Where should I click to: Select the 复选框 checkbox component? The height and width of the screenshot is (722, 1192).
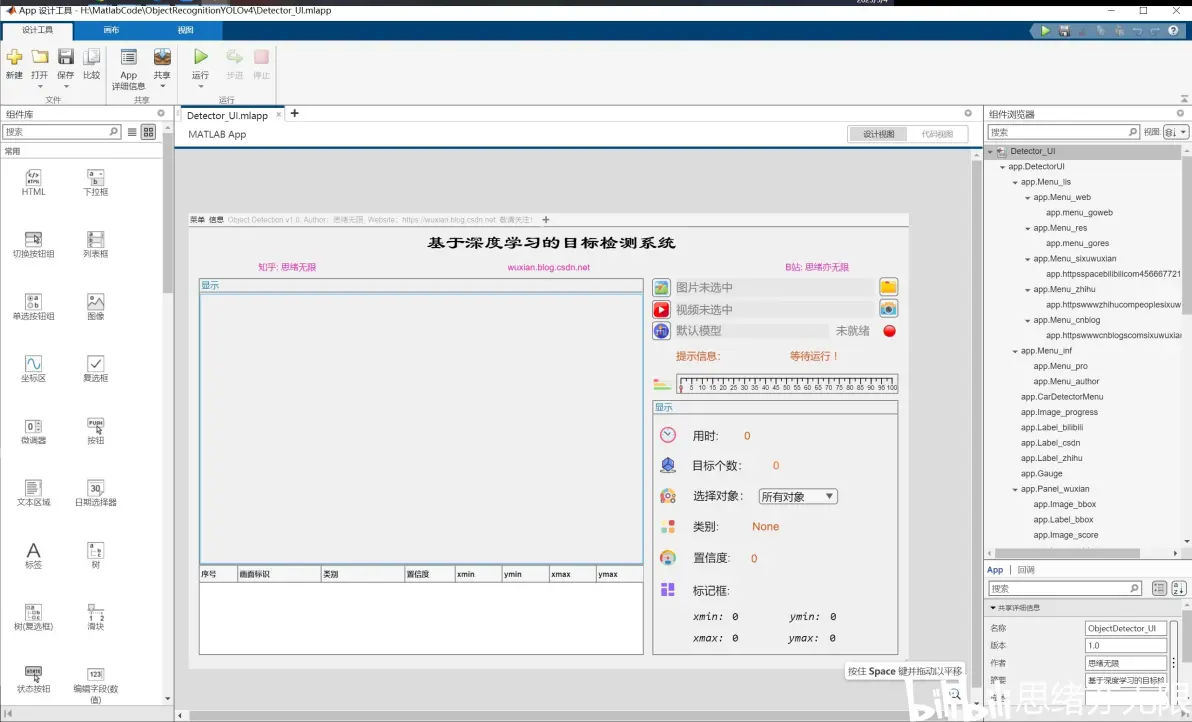coord(96,364)
